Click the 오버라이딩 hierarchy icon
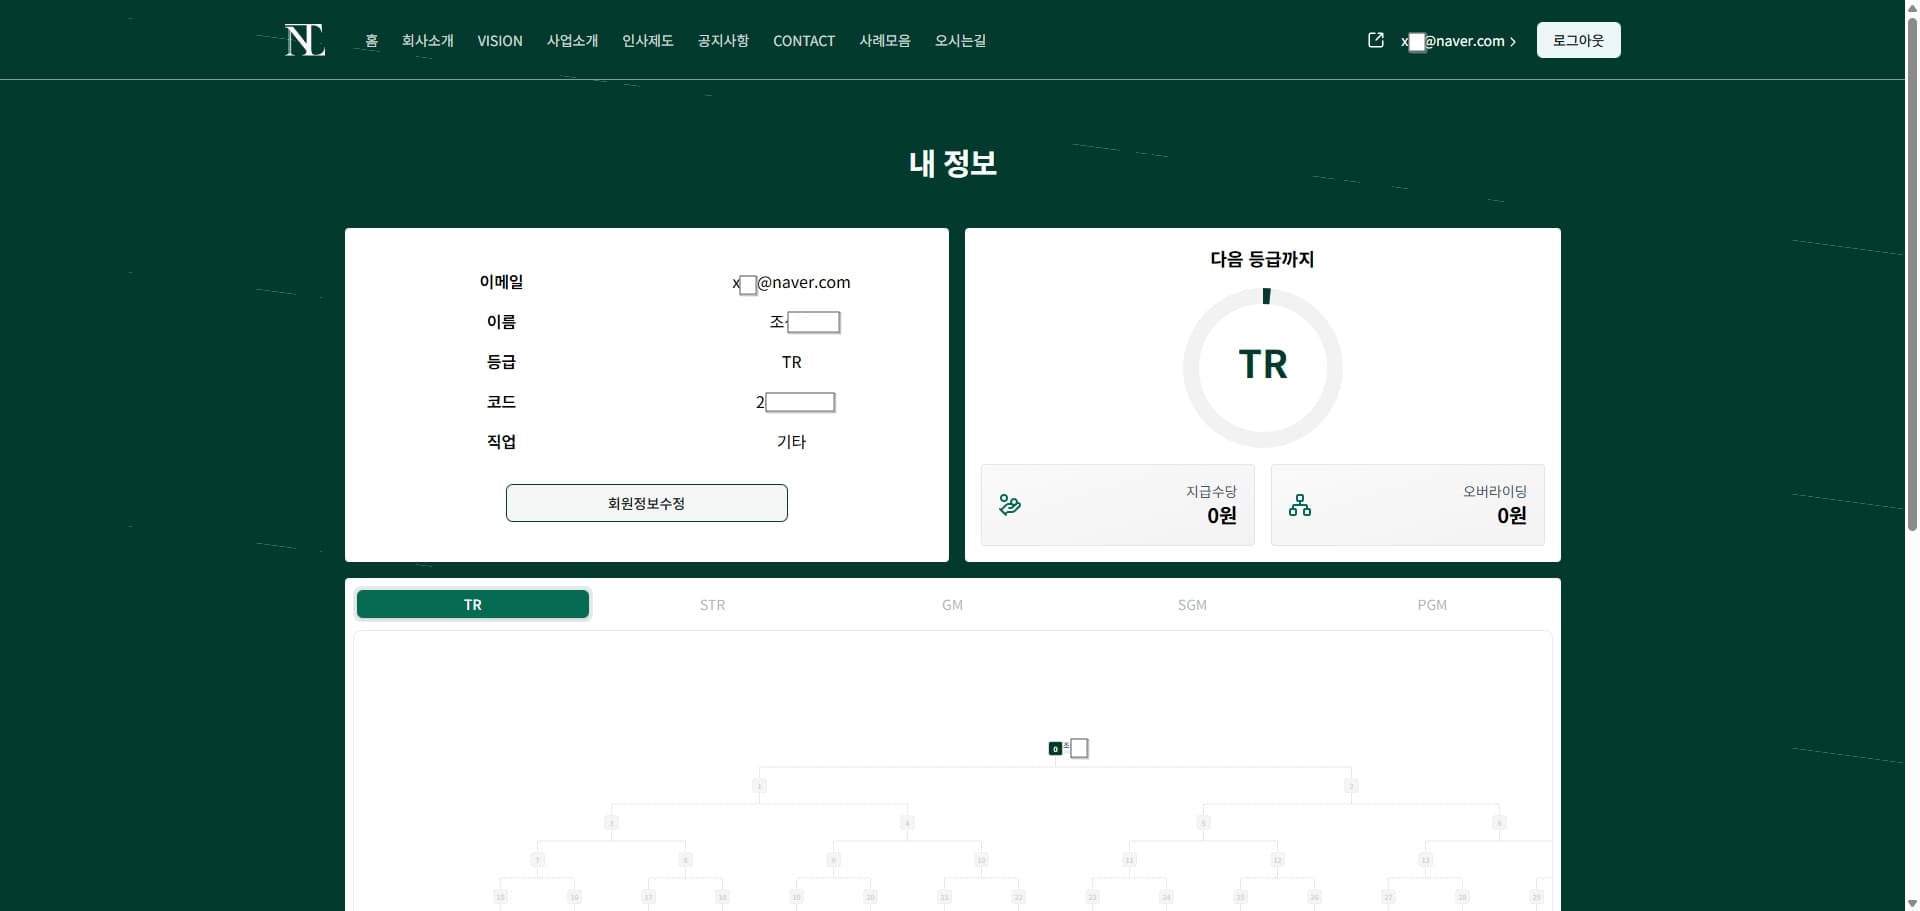1920x911 pixels. tap(1299, 504)
